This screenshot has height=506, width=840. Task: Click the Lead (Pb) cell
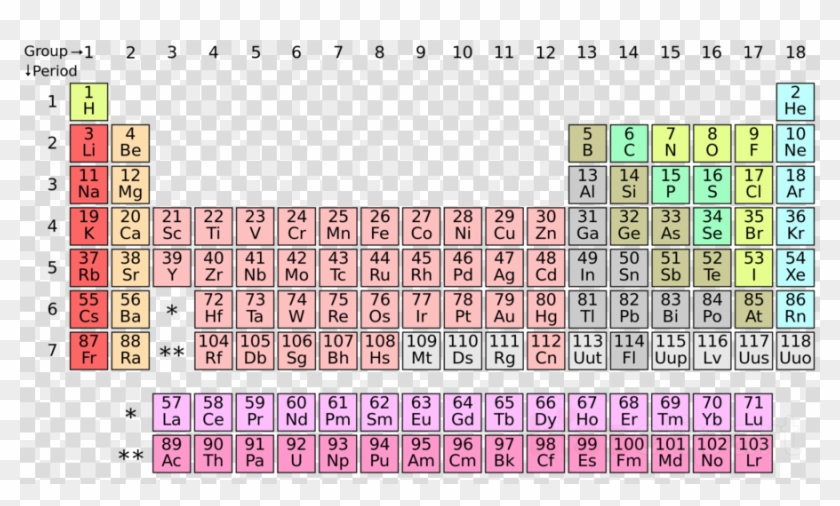[629, 309]
